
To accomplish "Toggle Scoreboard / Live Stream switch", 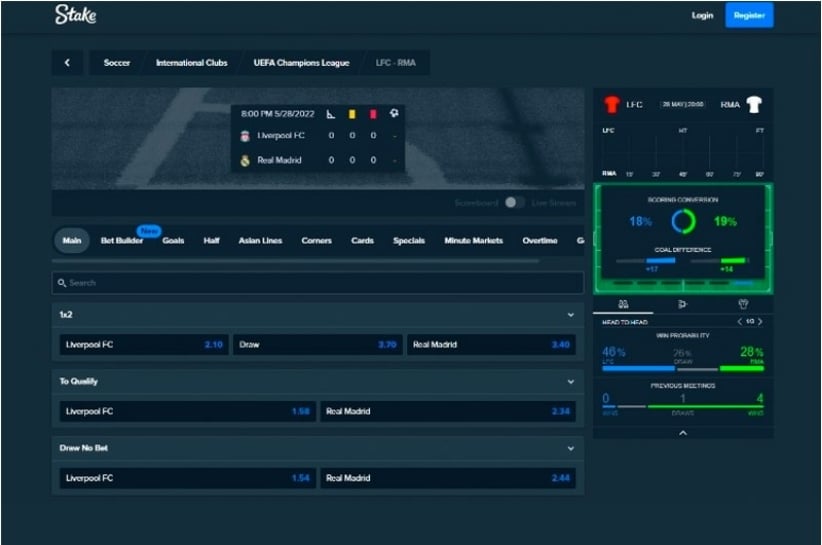I will [514, 203].
